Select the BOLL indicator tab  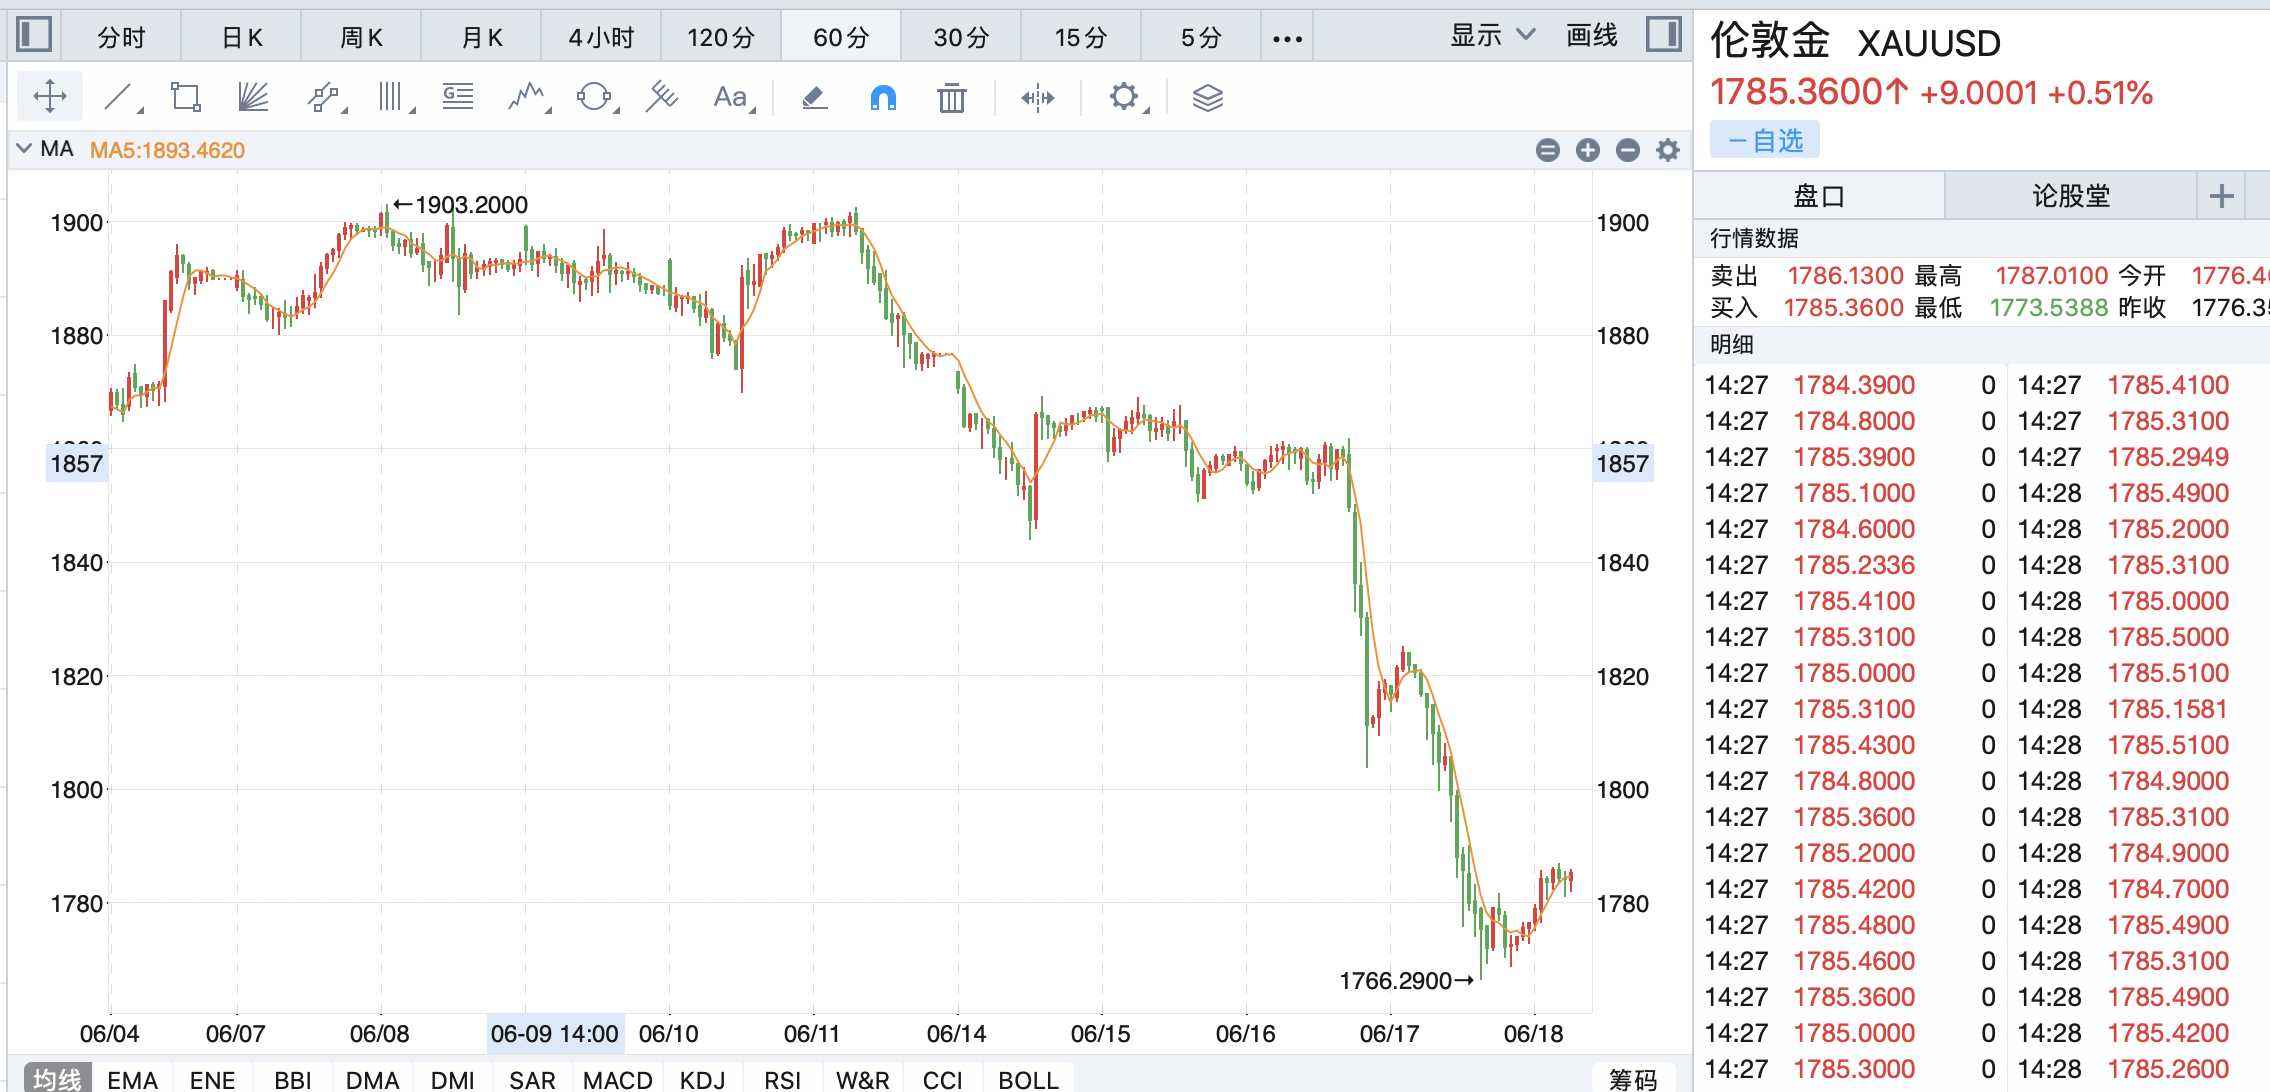click(x=1029, y=1079)
